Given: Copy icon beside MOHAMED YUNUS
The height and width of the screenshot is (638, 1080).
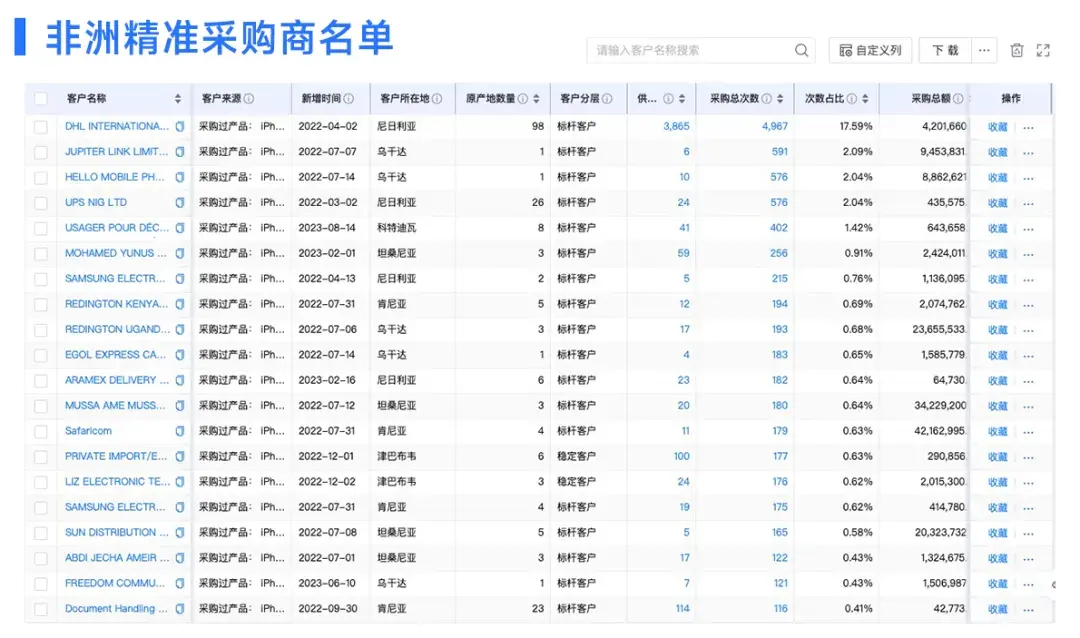Looking at the screenshot, I should 180,254.
